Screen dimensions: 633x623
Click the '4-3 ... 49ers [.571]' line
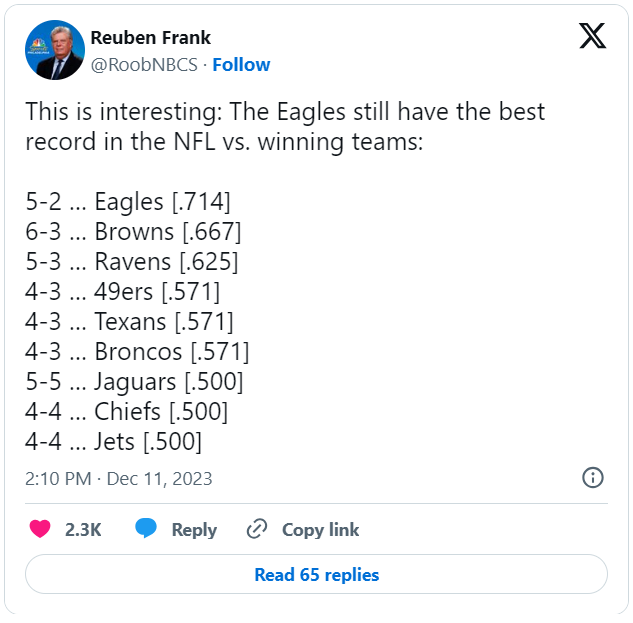pyautogui.click(x=122, y=292)
